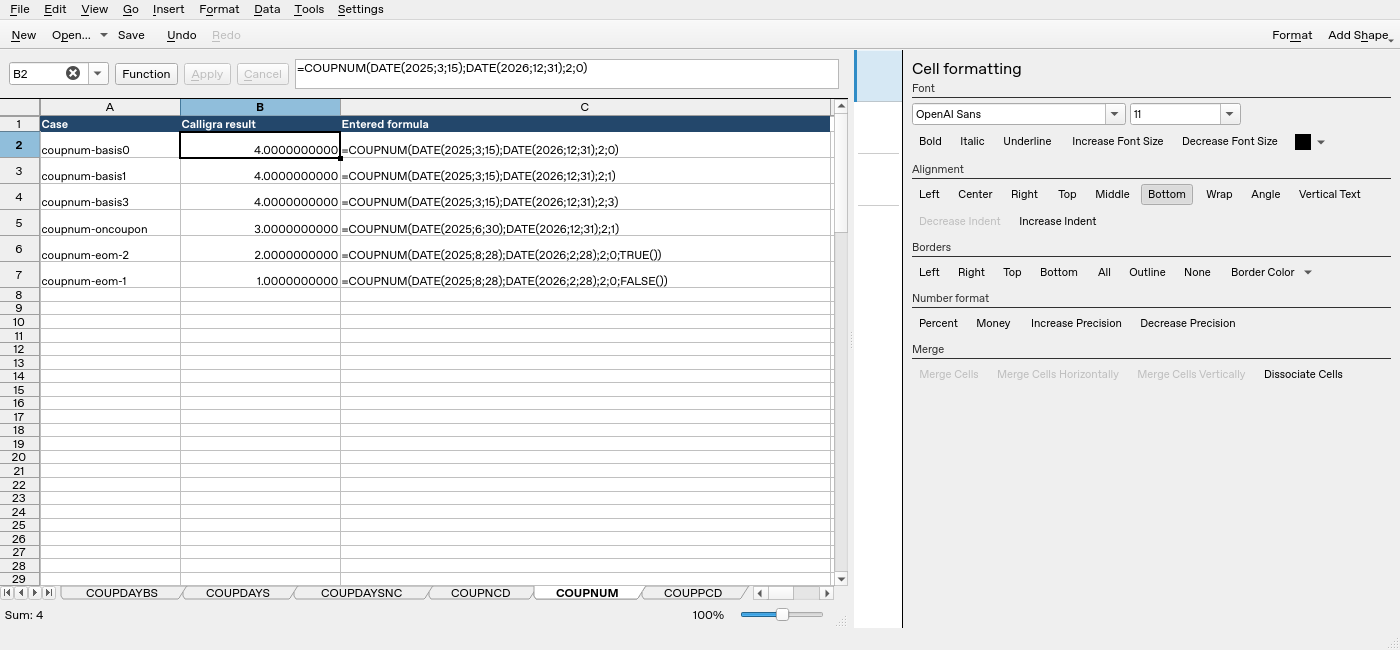The height and width of the screenshot is (650, 1400).
Task: Go to first sheet tab arrow
Action: pyautogui.click(x=8, y=593)
